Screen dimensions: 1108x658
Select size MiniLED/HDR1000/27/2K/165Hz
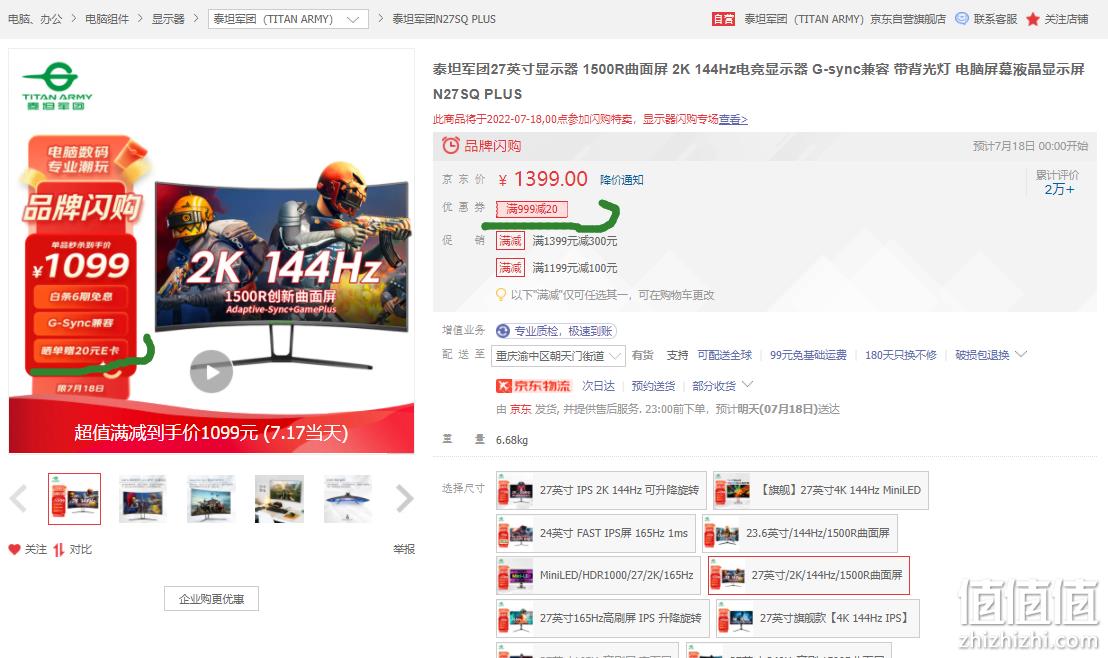599,575
